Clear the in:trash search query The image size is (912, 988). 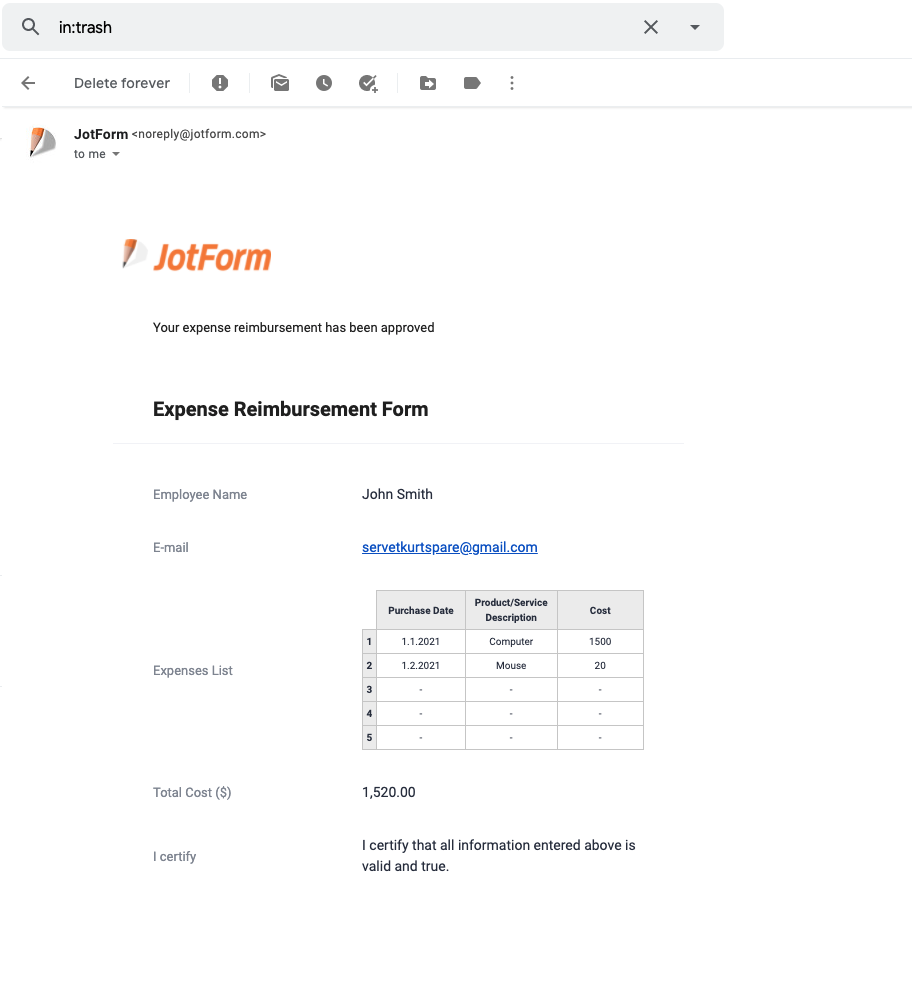click(x=651, y=27)
